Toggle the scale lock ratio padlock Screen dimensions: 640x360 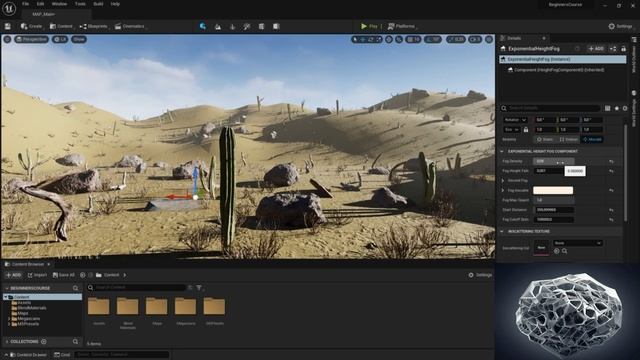click(x=526, y=130)
